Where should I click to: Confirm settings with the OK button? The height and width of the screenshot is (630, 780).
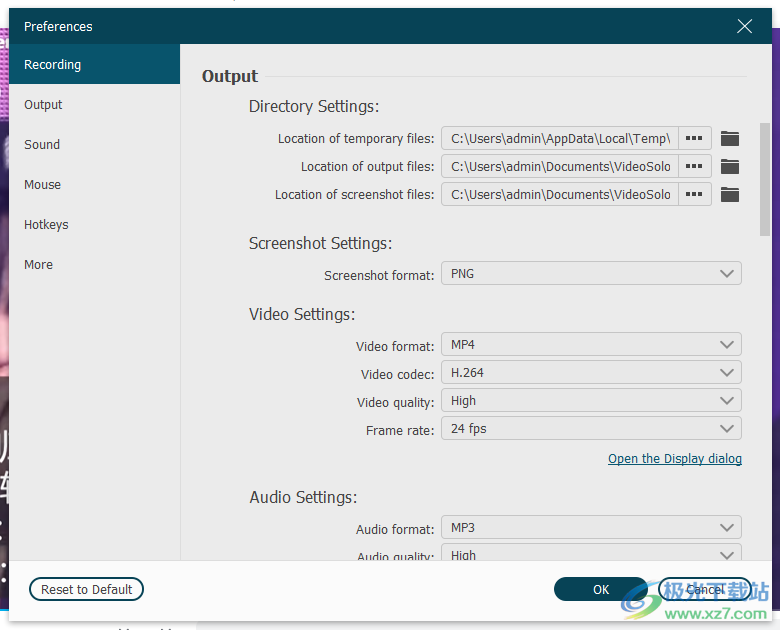601,589
